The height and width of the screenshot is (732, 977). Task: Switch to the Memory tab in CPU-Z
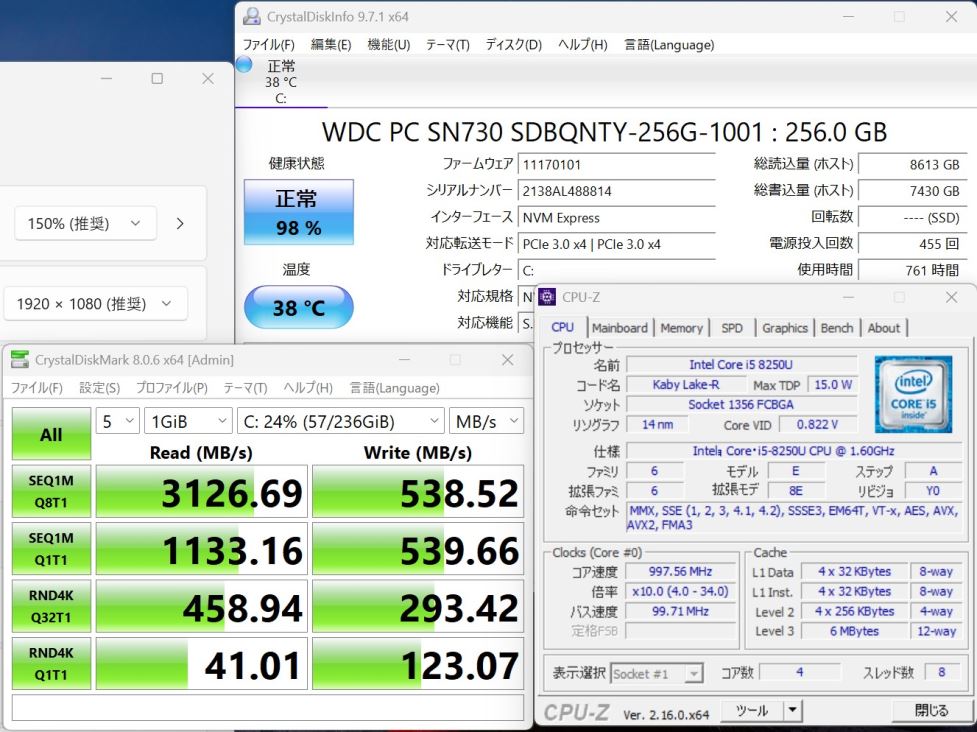tap(681, 328)
